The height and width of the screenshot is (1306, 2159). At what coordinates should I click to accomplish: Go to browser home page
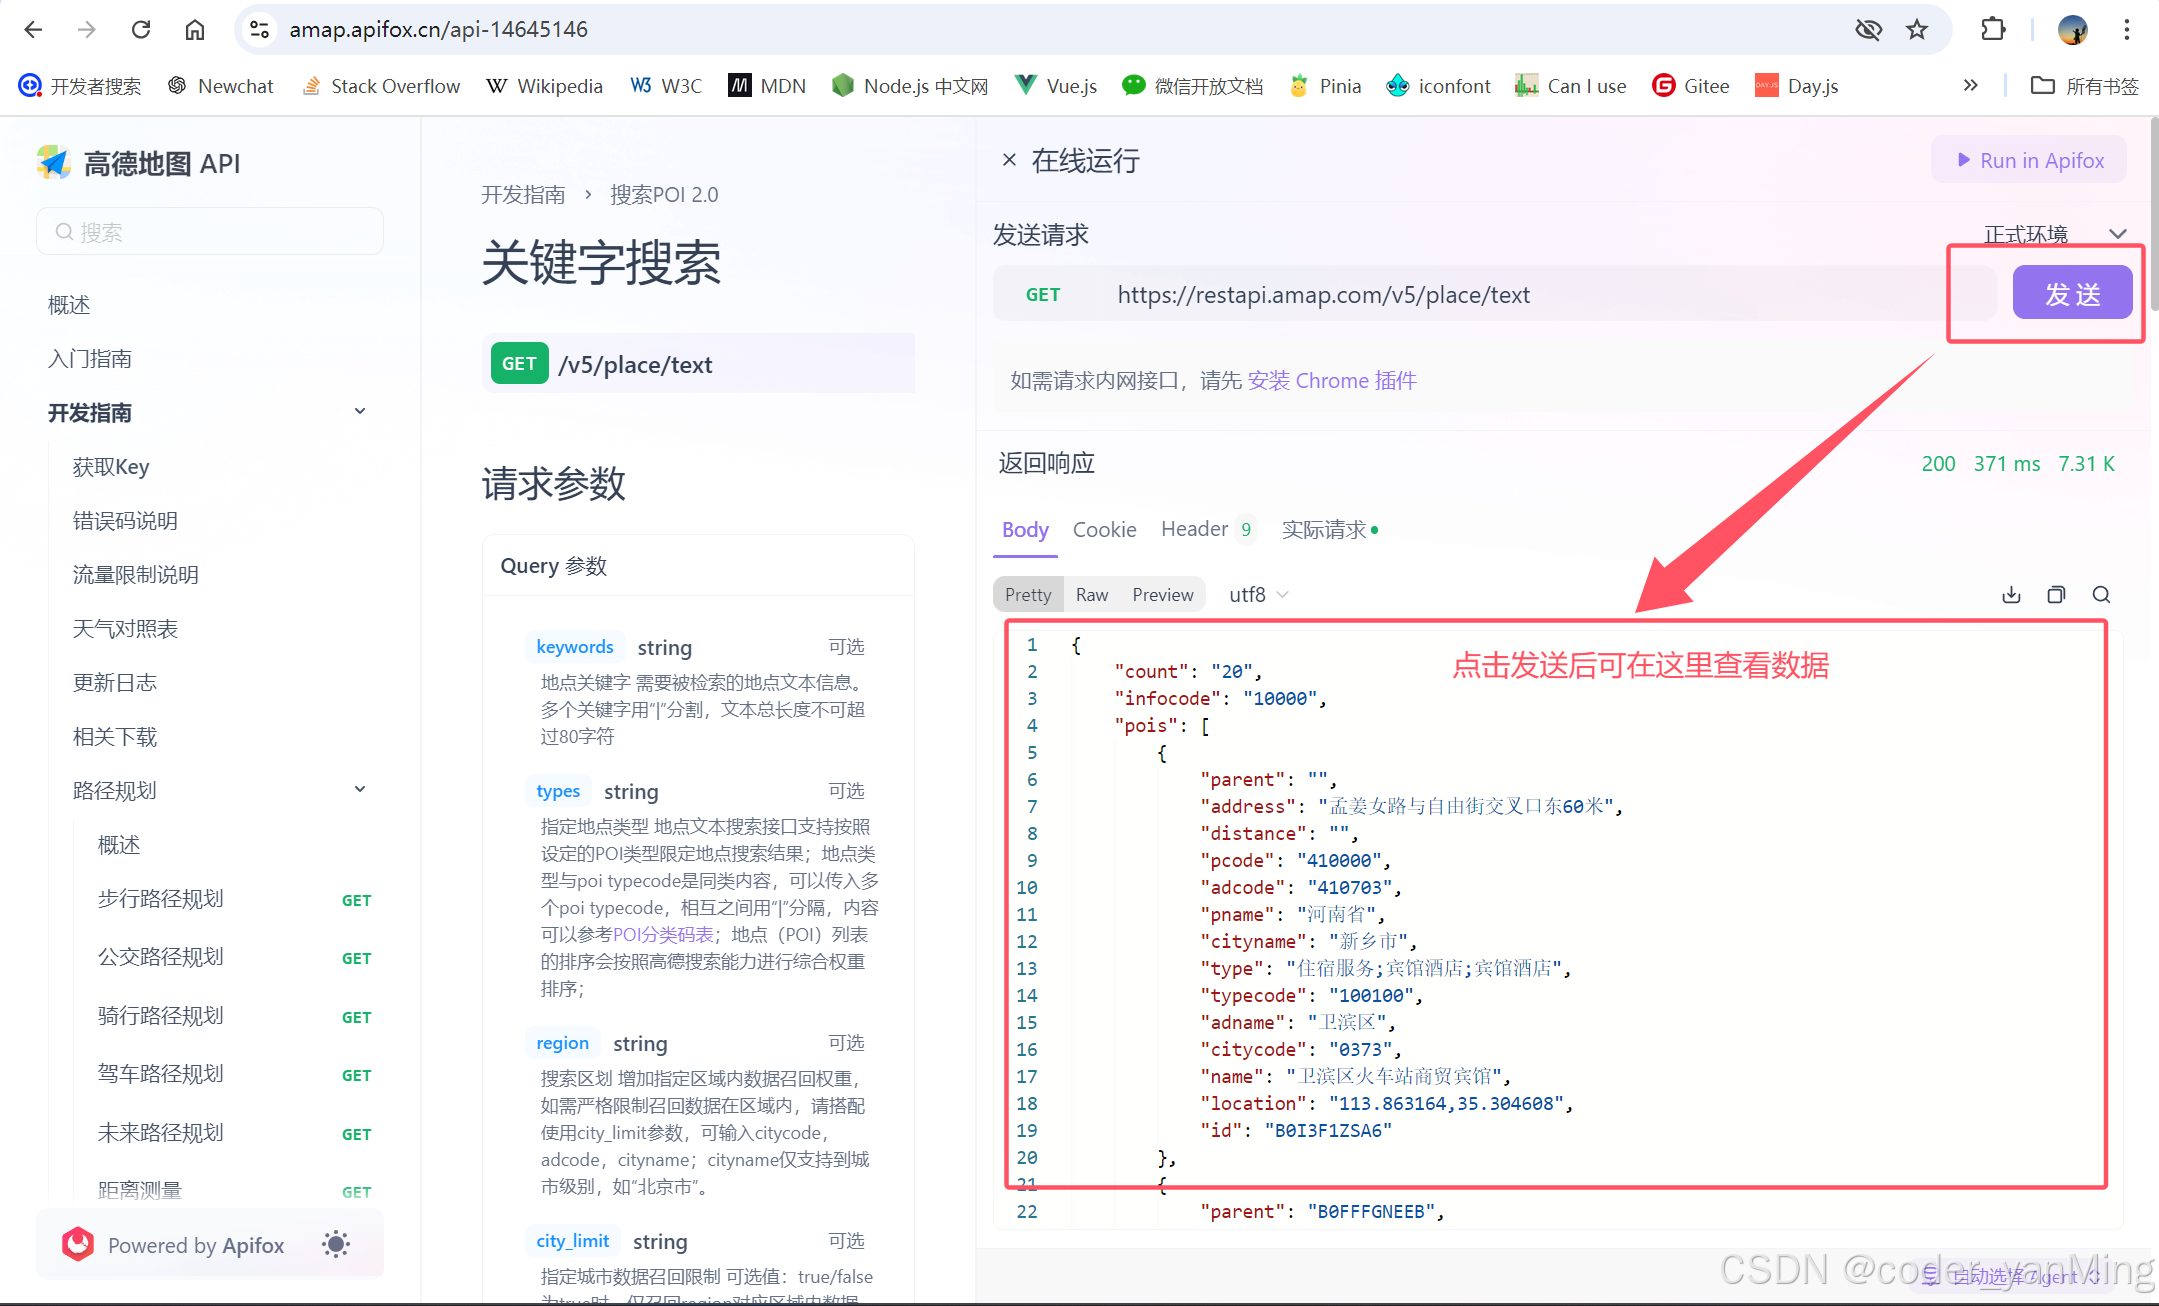[195, 30]
